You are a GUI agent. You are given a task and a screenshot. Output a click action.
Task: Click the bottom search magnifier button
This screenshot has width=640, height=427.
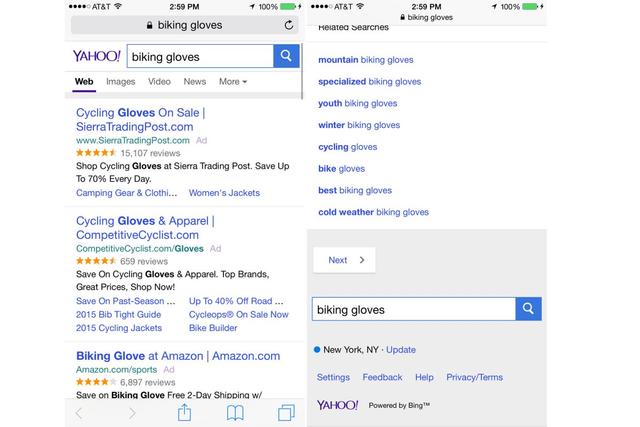click(x=529, y=309)
